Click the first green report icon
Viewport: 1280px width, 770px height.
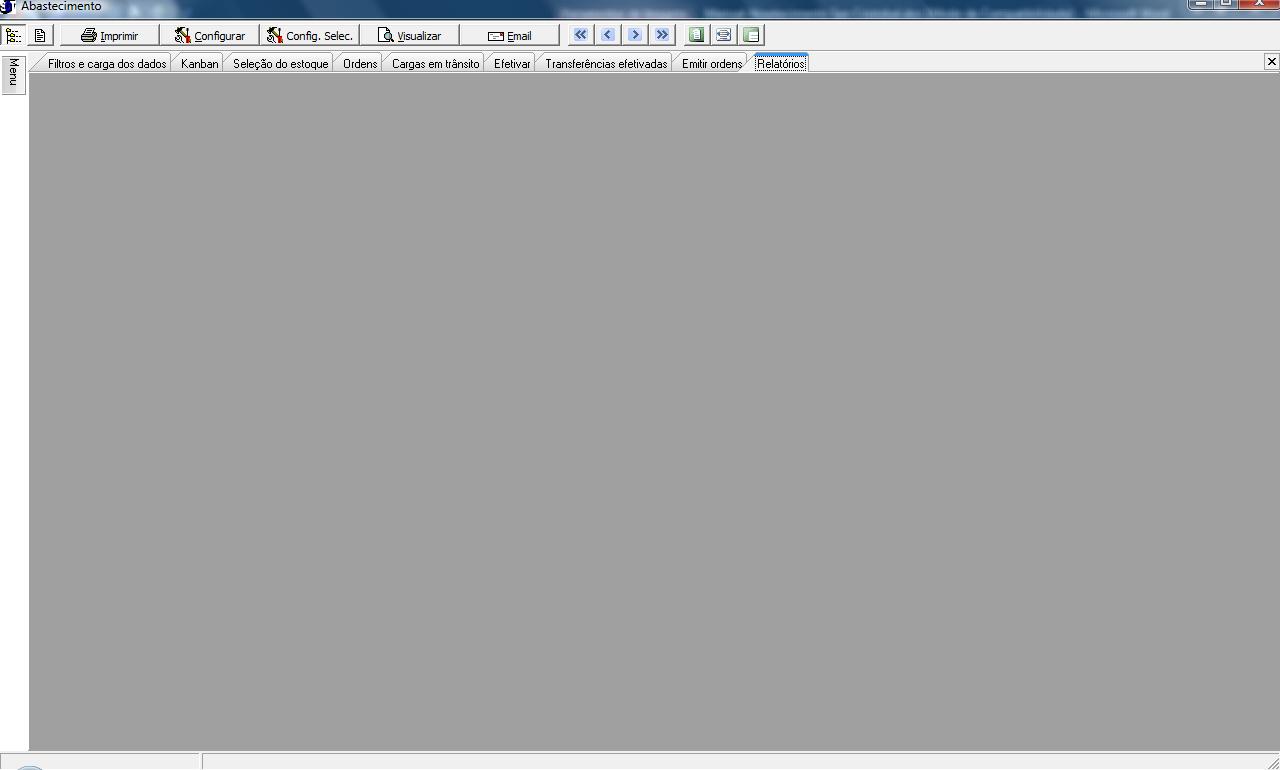tap(696, 35)
